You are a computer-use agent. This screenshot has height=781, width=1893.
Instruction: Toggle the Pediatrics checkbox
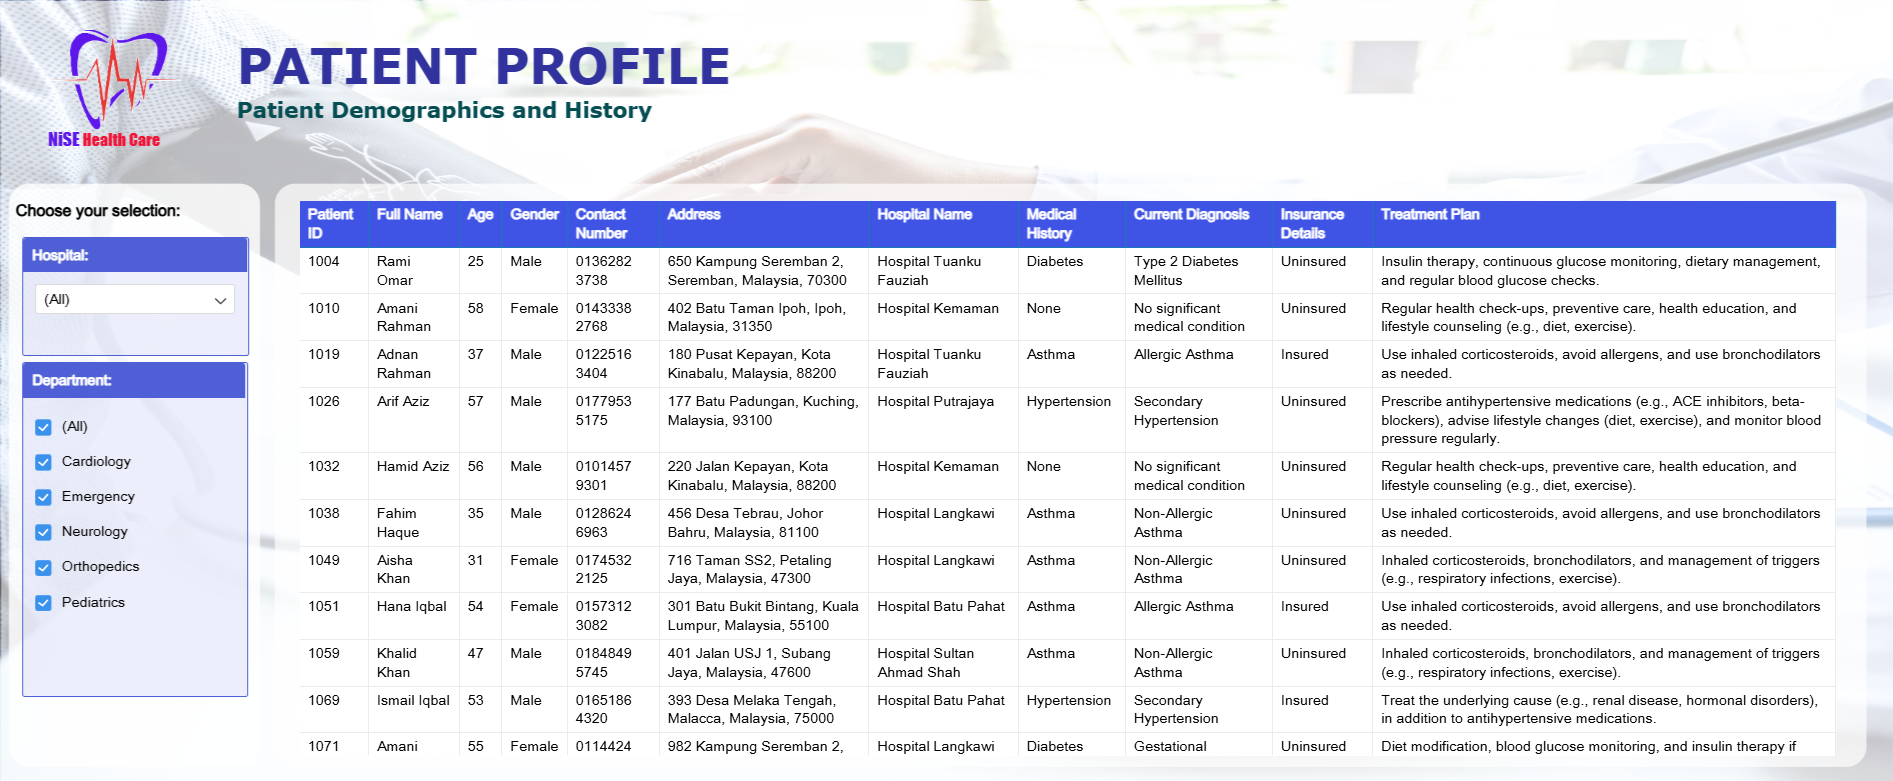tap(43, 603)
